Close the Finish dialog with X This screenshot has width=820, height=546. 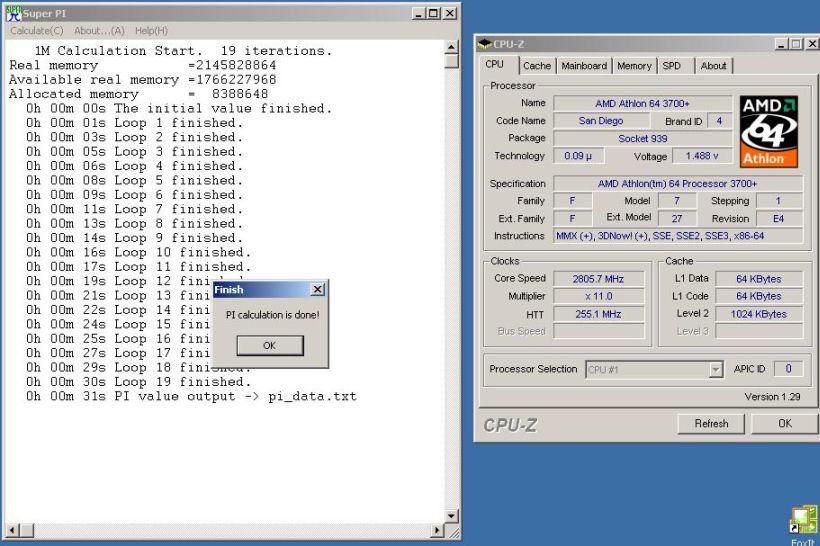tap(317, 289)
